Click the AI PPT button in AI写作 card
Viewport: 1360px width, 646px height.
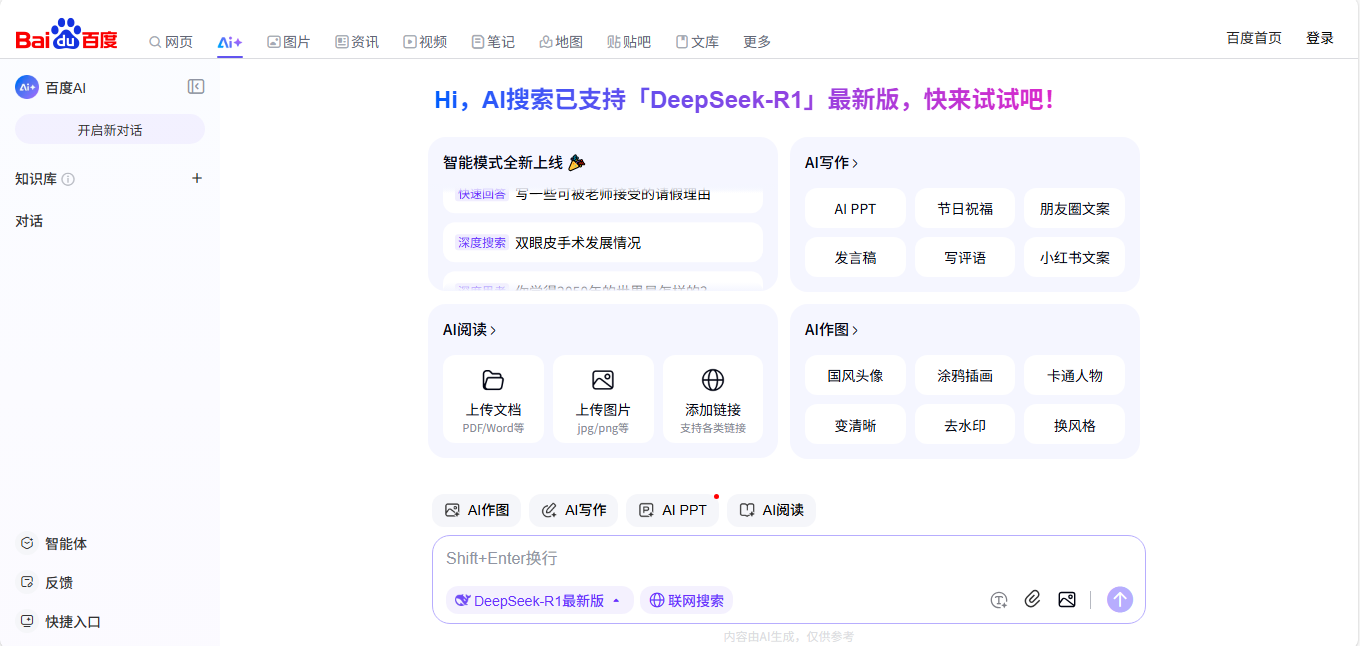(x=855, y=209)
